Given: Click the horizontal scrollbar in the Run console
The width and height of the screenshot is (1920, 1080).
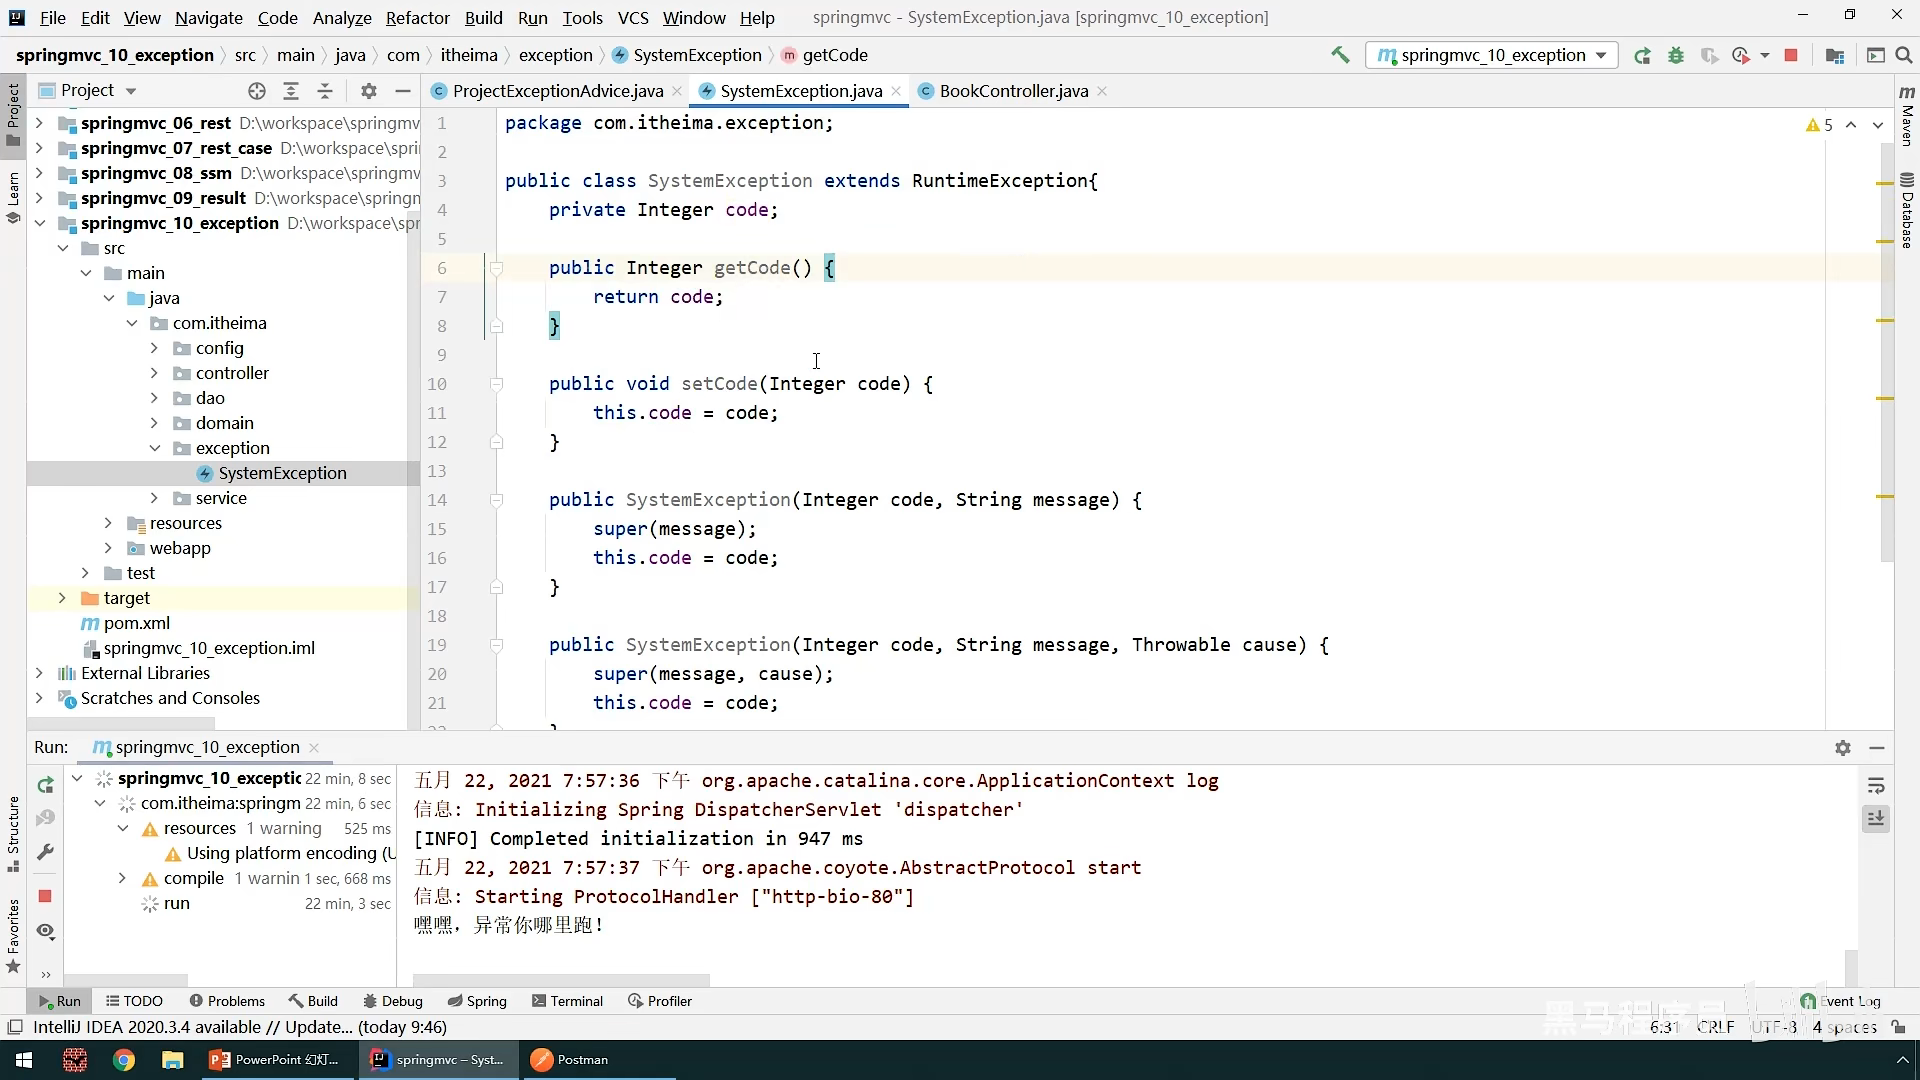Looking at the screenshot, I should [560, 980].
